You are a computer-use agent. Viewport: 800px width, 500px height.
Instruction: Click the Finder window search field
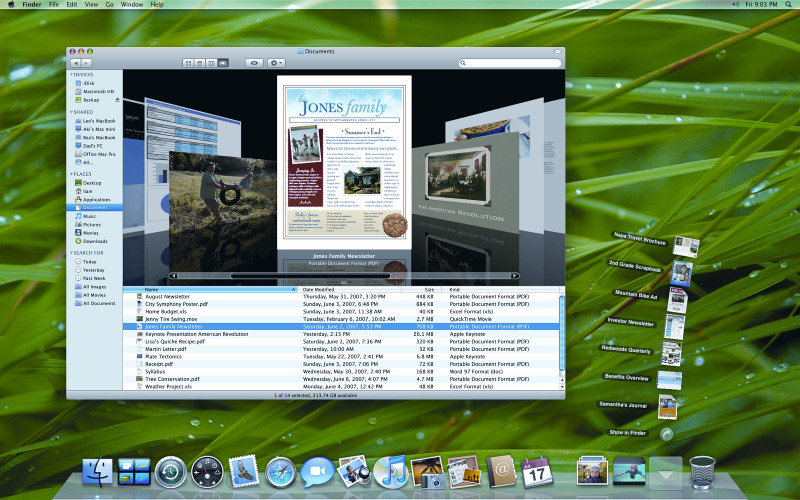pyautogui.click(x=510, y=63)
